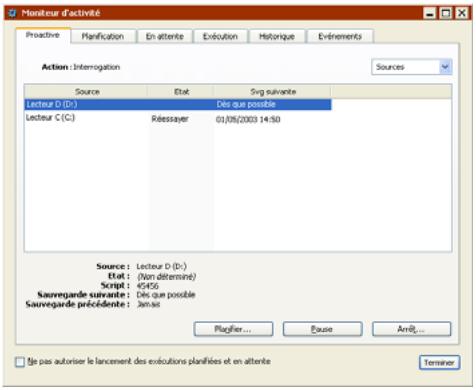Image resolution: width=476 pixels, height=390 pixels.
Task: Maximize the Moniteur d'activité window
Action: (446, 13)
